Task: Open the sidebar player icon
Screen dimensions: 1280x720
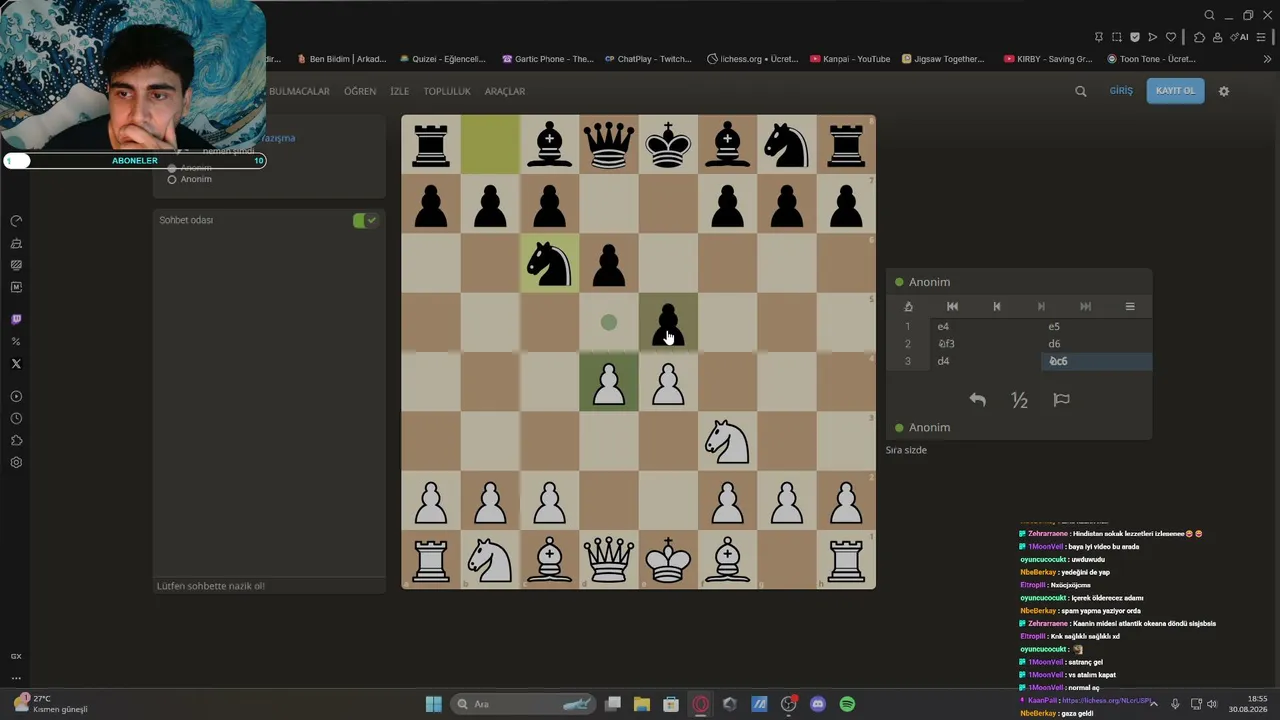Action: 16,397
